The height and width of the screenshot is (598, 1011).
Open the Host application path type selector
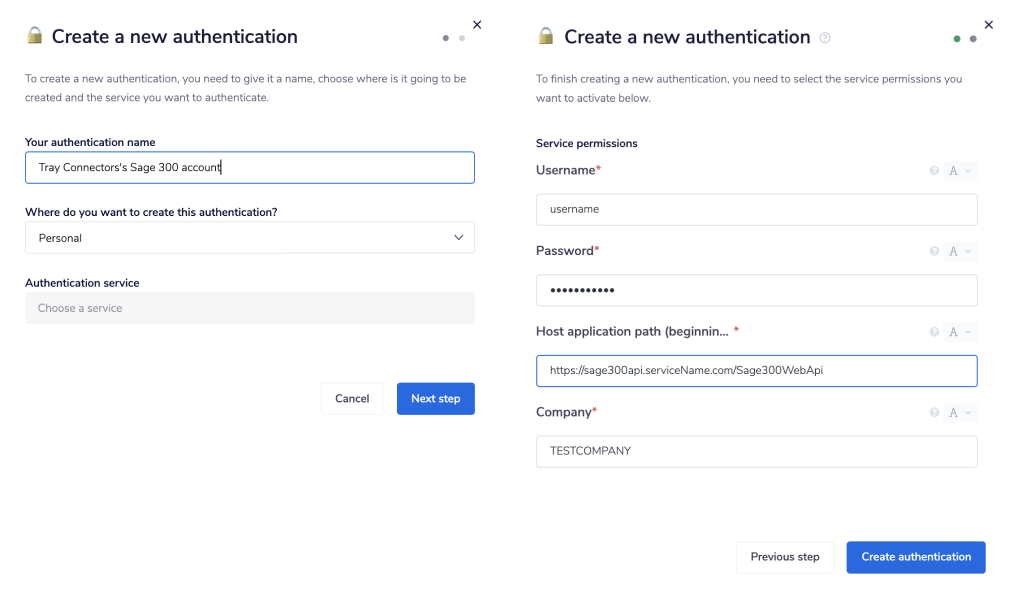960,332
